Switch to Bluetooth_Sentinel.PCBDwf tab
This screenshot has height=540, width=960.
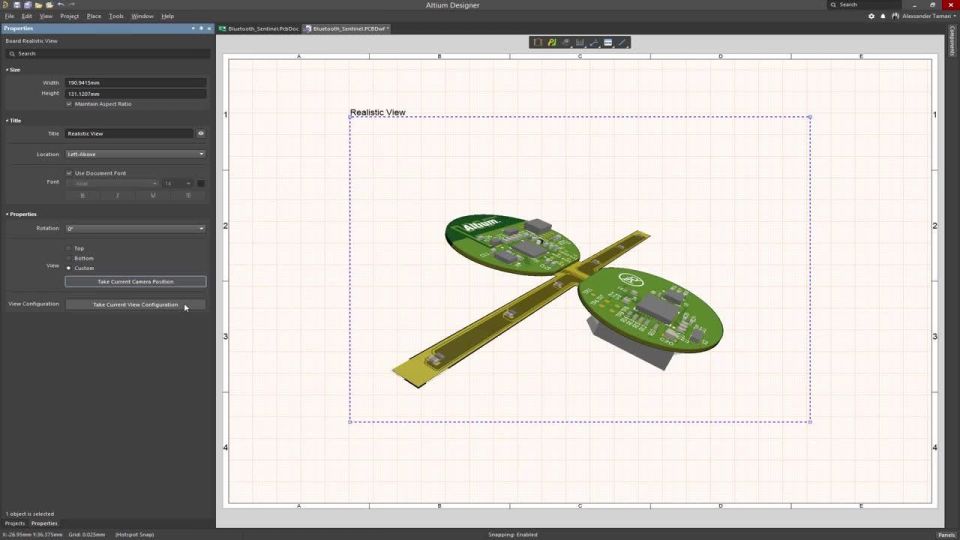pyautogui.click(x=347, y=29)
